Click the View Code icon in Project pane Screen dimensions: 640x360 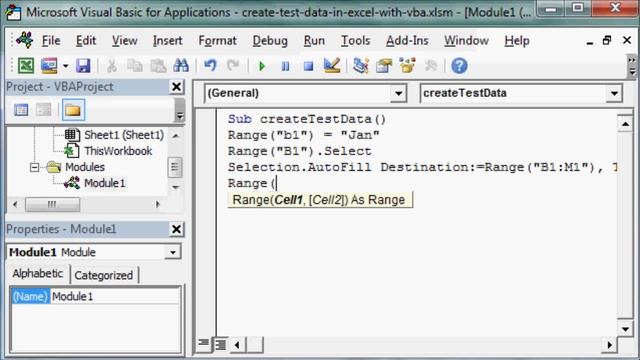click(x=21, y=110)
